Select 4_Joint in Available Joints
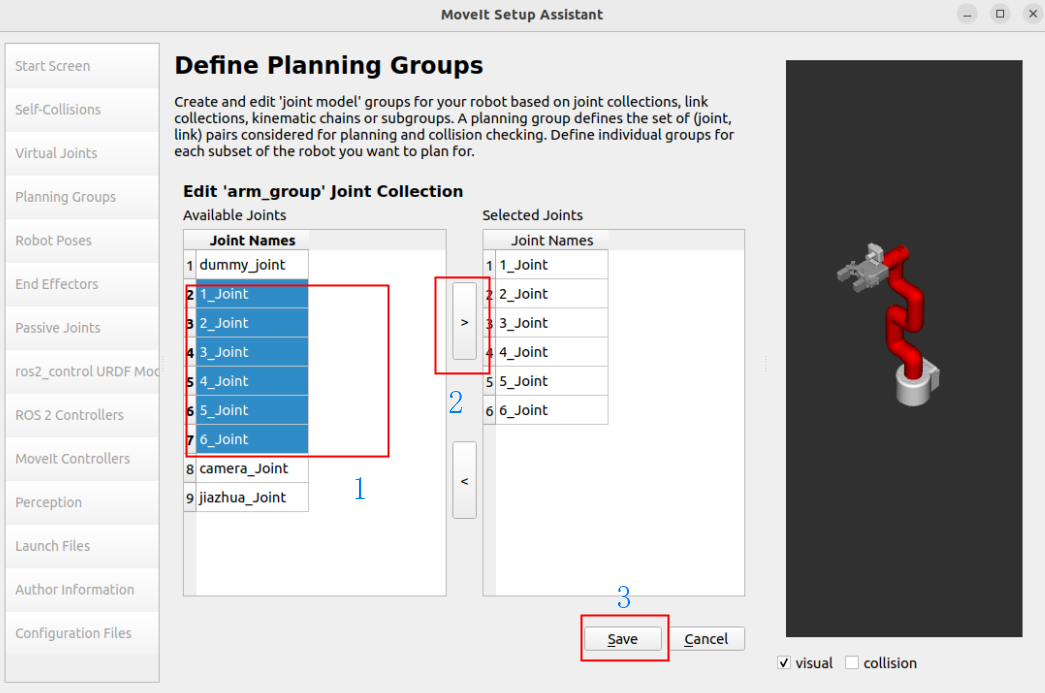The image size is (1045, 693). pos(252,381)
